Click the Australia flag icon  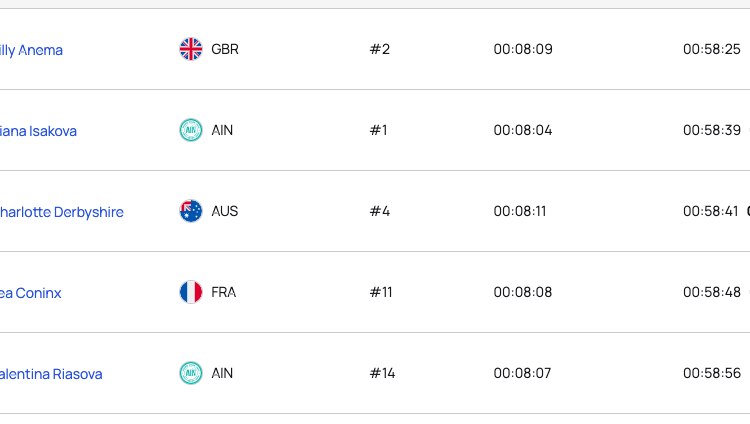tap(191, 211)
